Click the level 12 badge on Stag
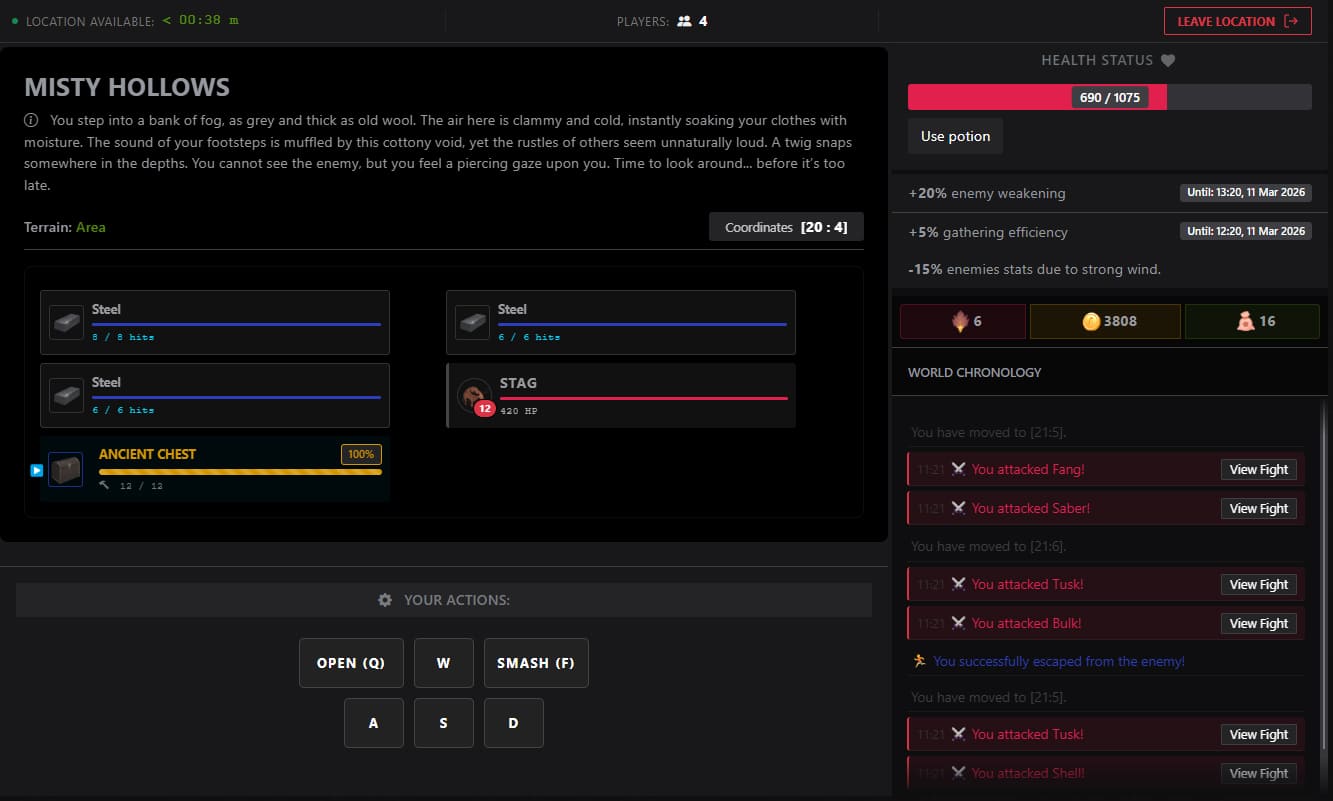 [484, 408]
